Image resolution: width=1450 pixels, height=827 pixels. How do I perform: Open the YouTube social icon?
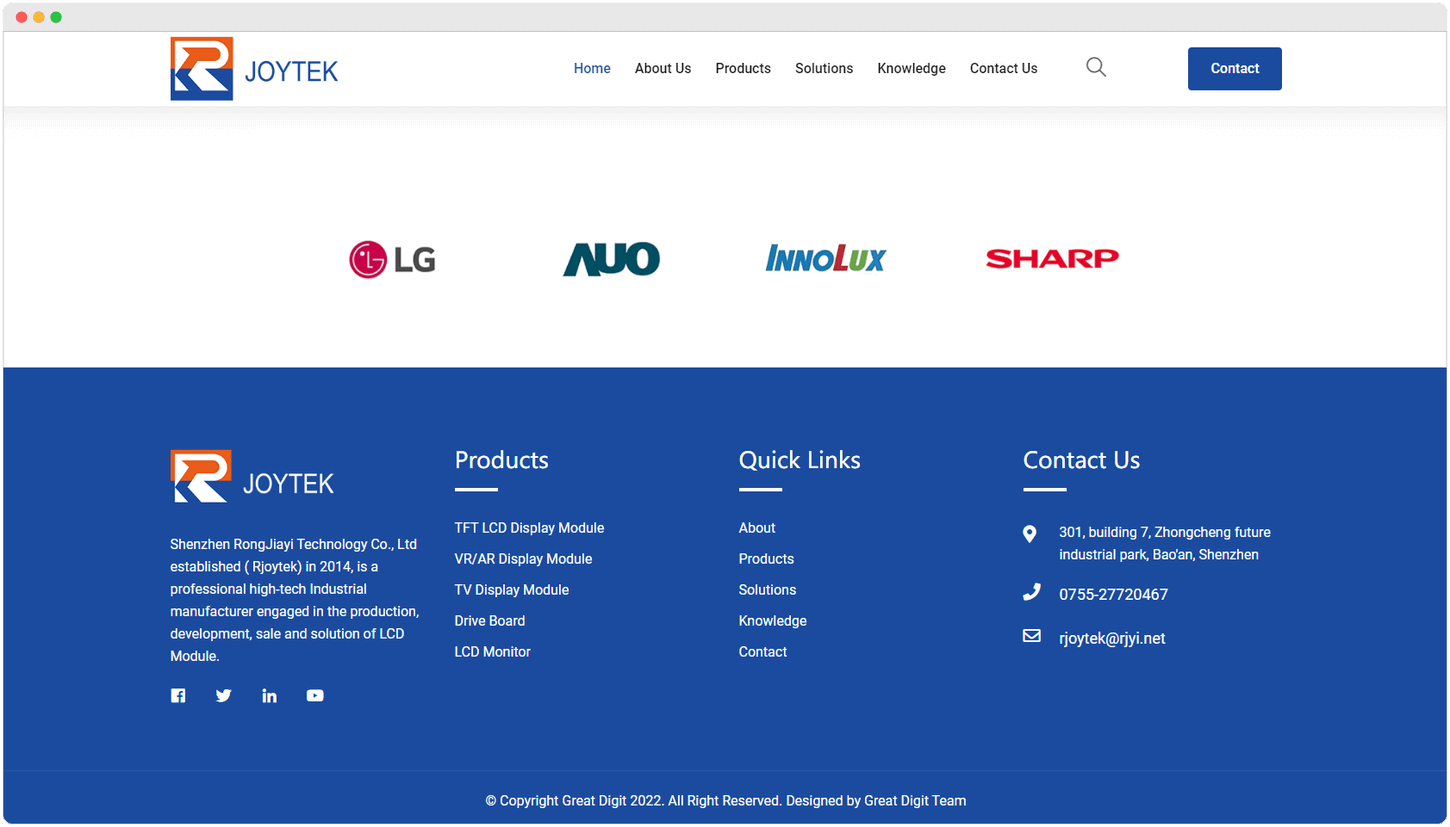(x=315, y=696)
